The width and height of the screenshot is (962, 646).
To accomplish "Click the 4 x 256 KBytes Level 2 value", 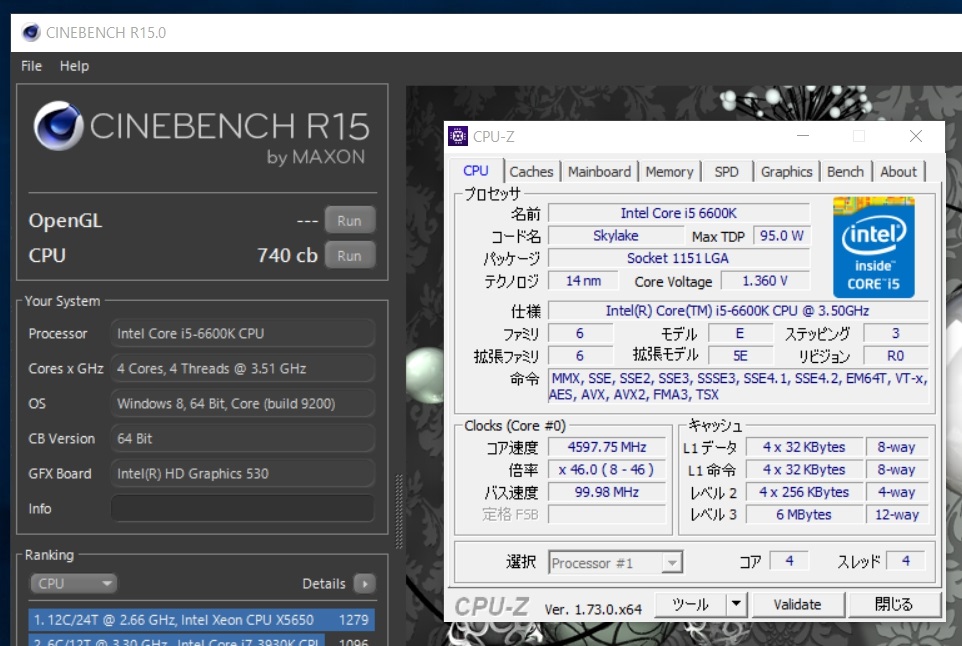I will click(x=804, y=492).
